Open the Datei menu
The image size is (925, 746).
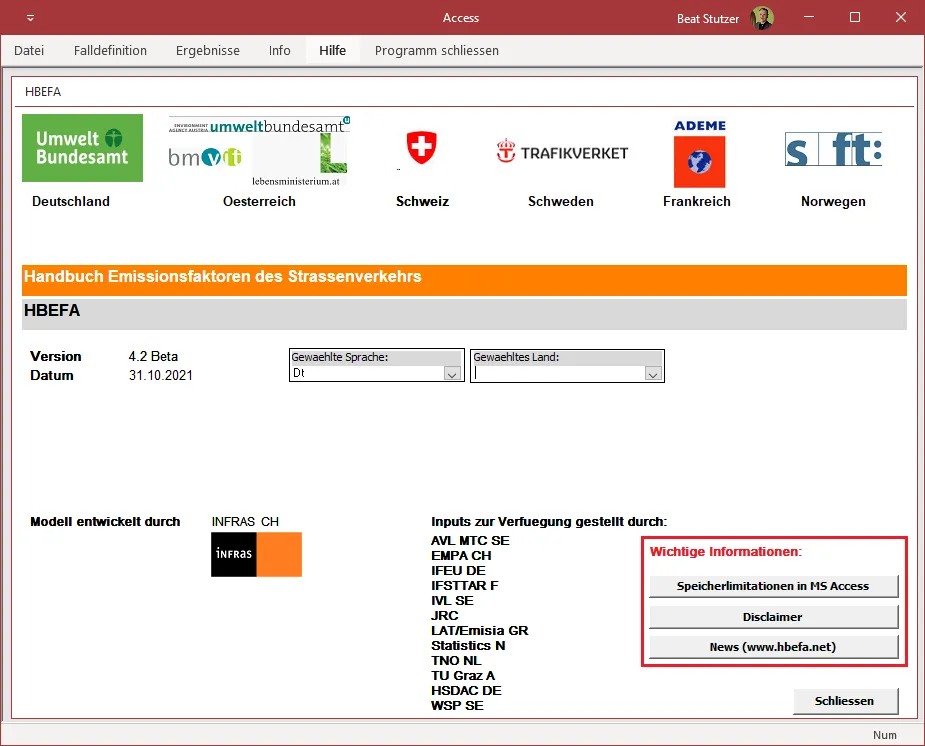pyautogui.click(x=29, y=51)
